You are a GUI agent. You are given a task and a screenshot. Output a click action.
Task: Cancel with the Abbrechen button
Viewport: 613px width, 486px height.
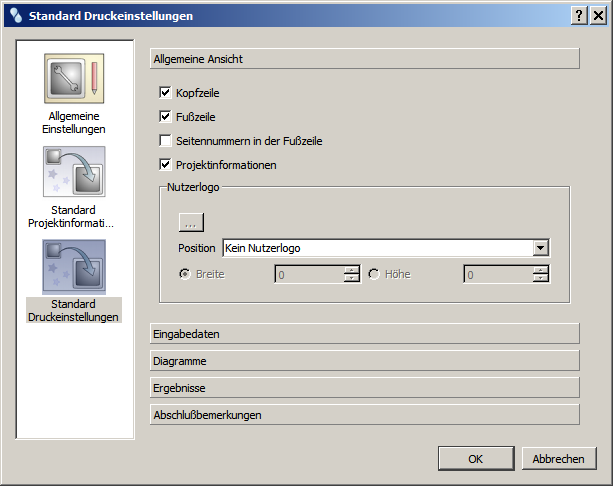[559, 459]
